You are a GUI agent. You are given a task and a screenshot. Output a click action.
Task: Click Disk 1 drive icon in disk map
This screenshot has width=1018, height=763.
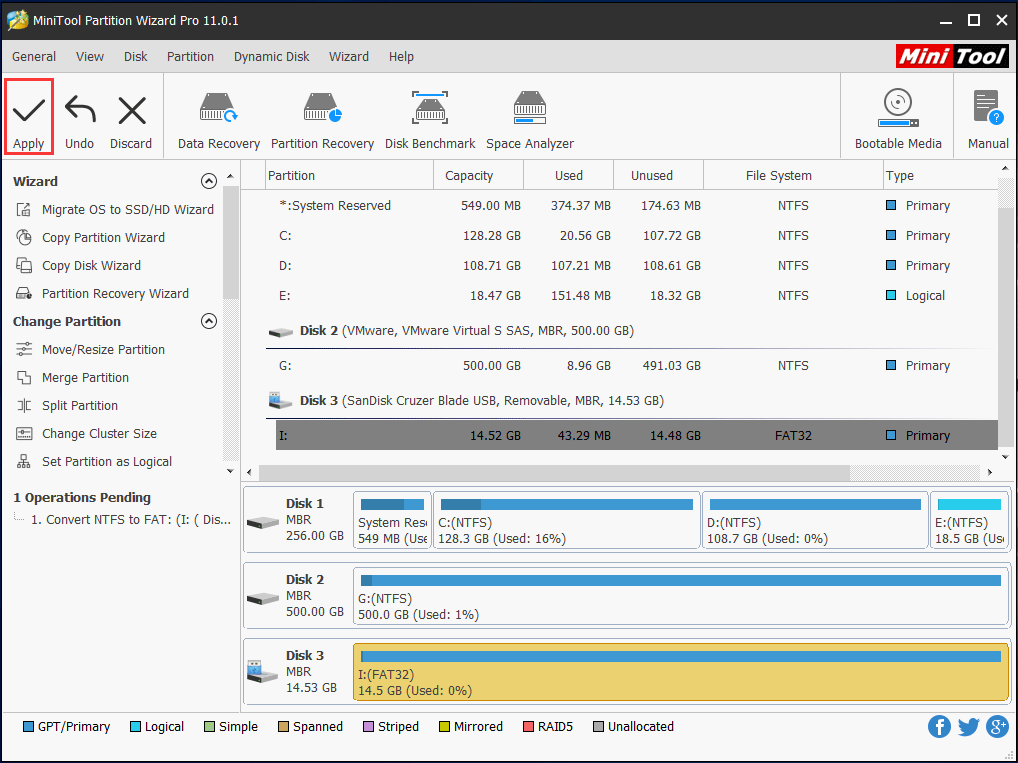263,521
